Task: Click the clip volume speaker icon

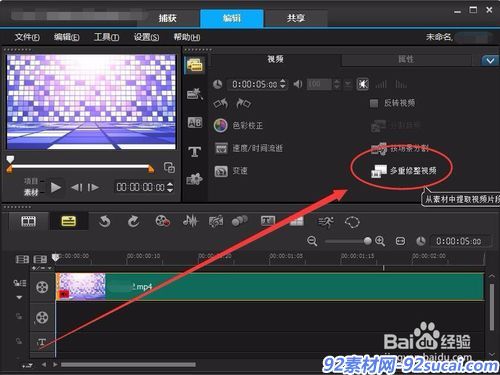Action: (298, 84)
